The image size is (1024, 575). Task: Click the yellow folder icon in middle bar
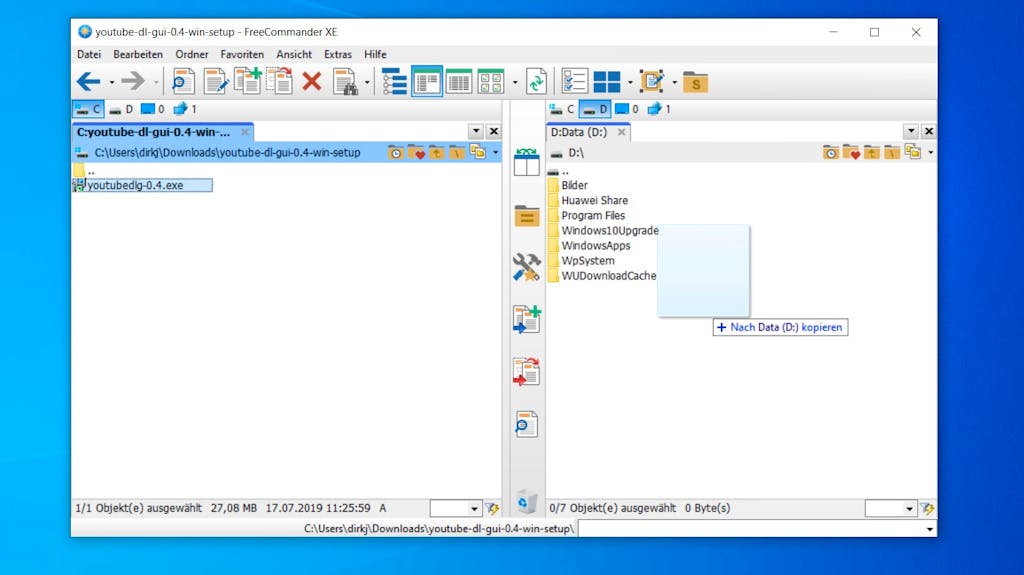pyautogui.click(x=526, y=215)
